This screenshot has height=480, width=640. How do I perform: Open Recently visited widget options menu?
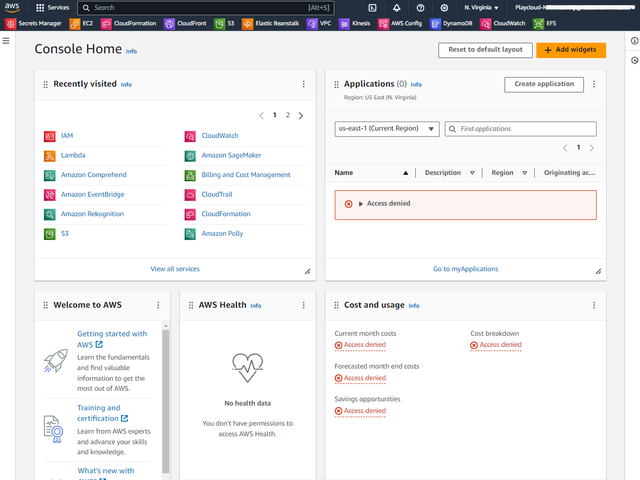tap(304, 85)
